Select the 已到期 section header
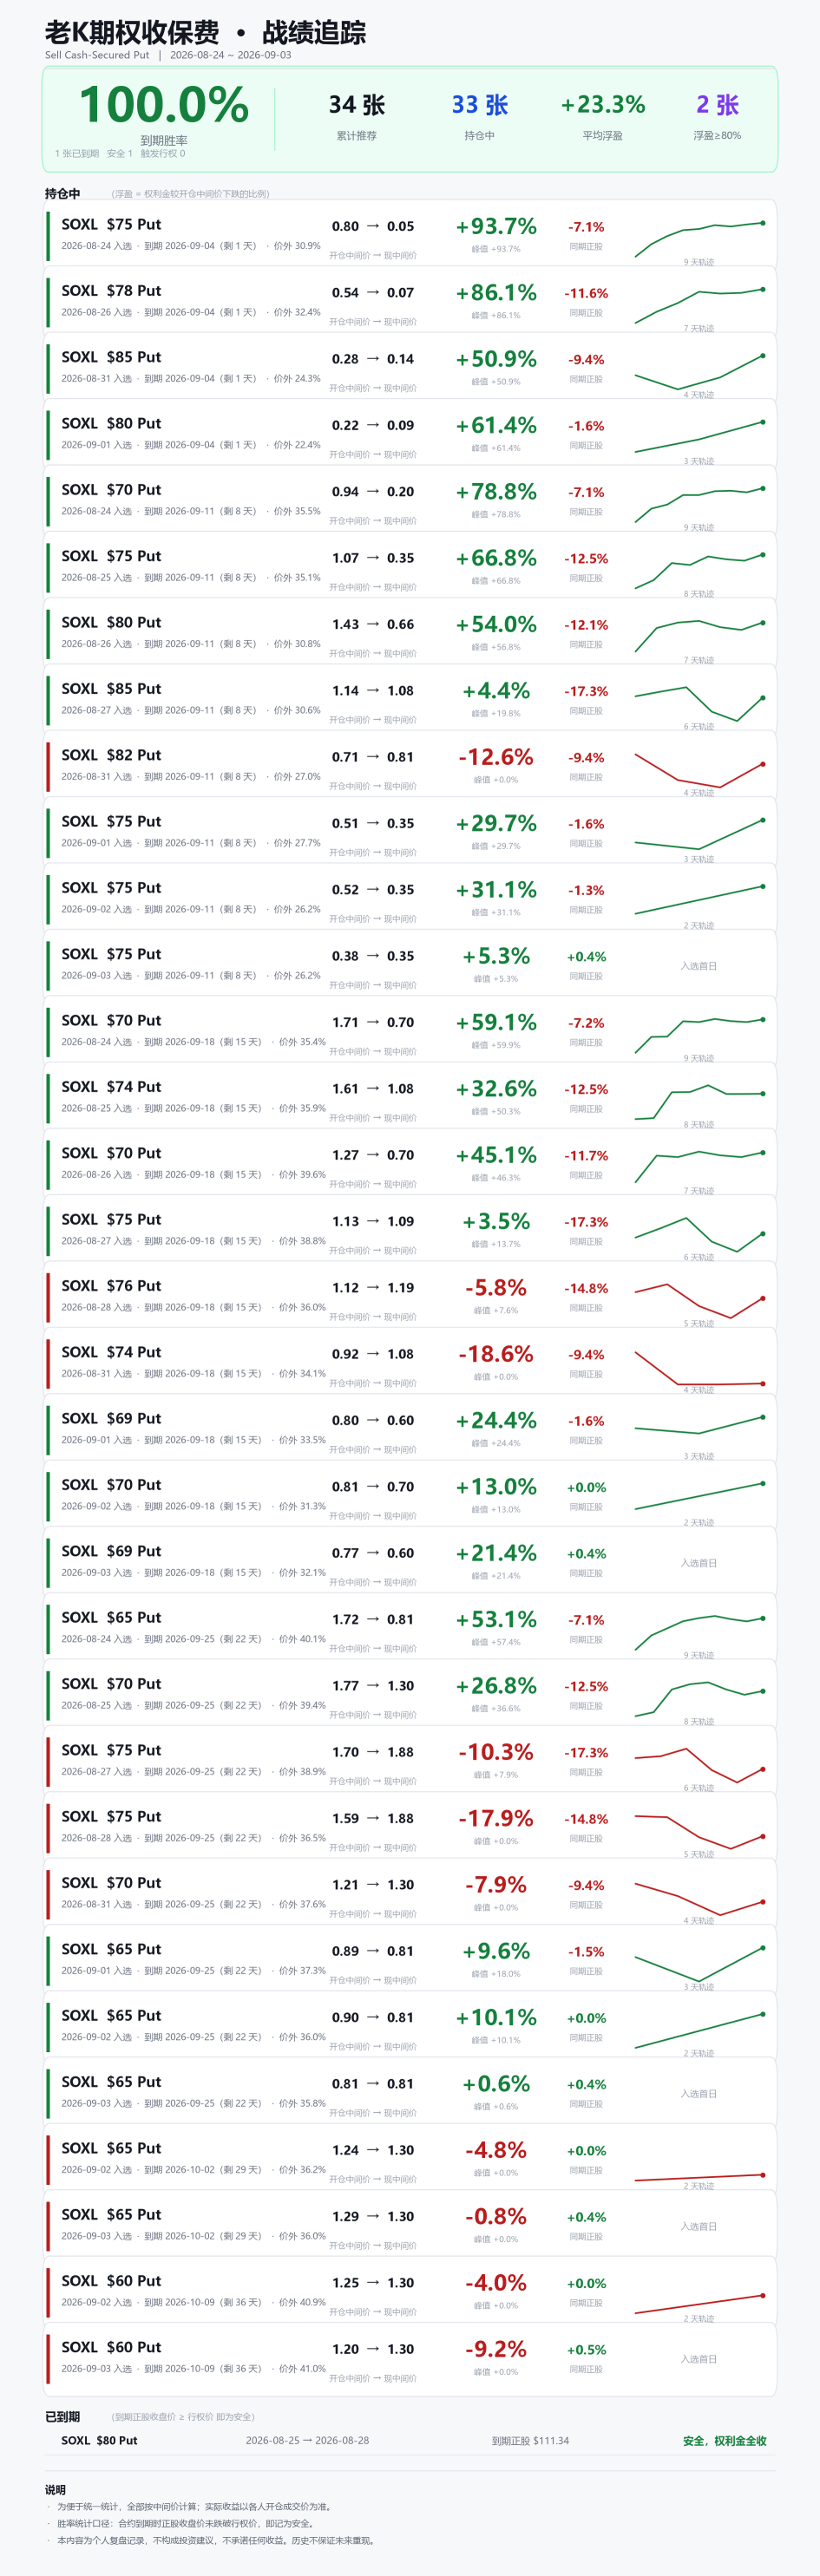The width and height of the screenshot is (820, 2576). pos(62,2417)
